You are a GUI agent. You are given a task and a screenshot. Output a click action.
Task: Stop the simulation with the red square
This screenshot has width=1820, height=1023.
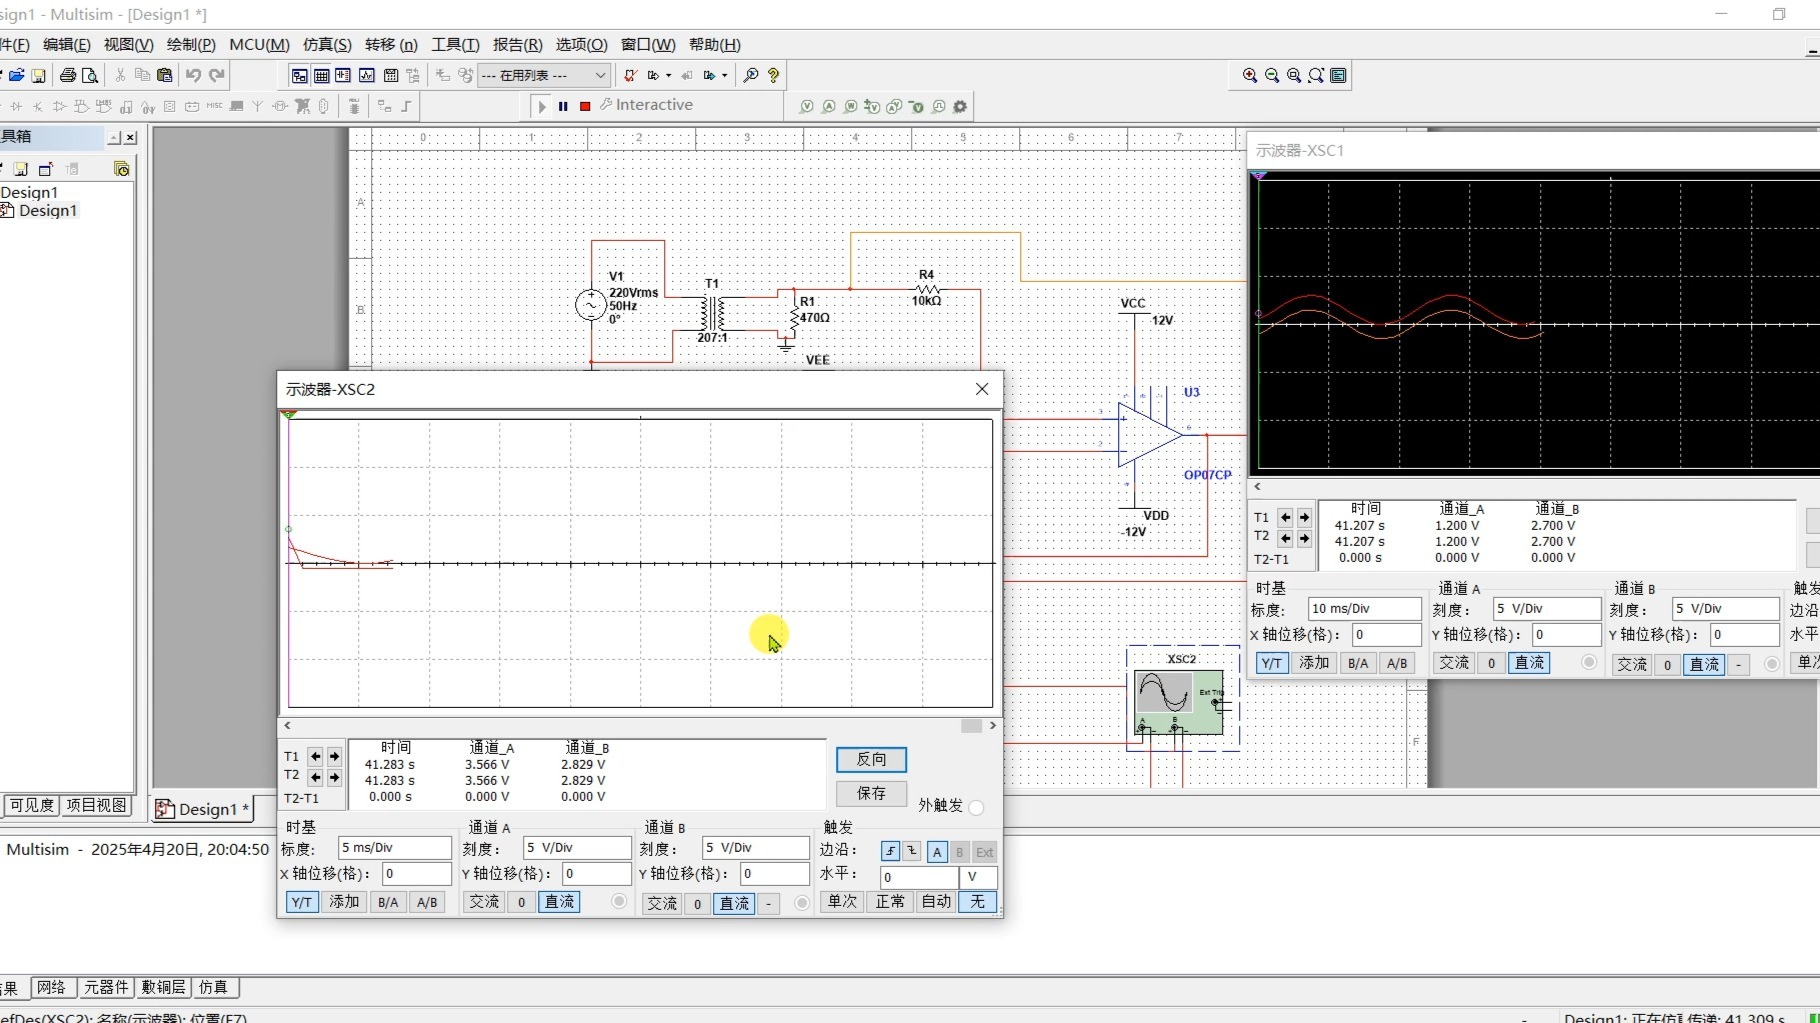pyautogui.click(x=584, y=106)
